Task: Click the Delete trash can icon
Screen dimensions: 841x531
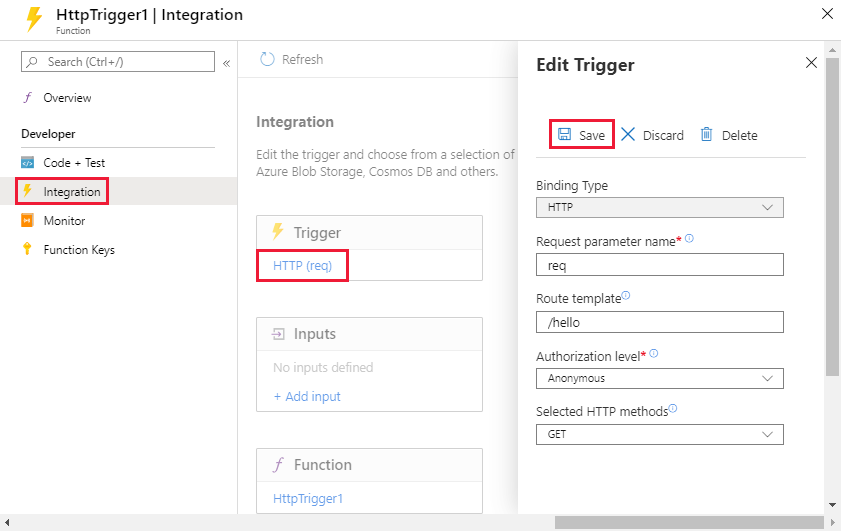Action: pos(706,134)
